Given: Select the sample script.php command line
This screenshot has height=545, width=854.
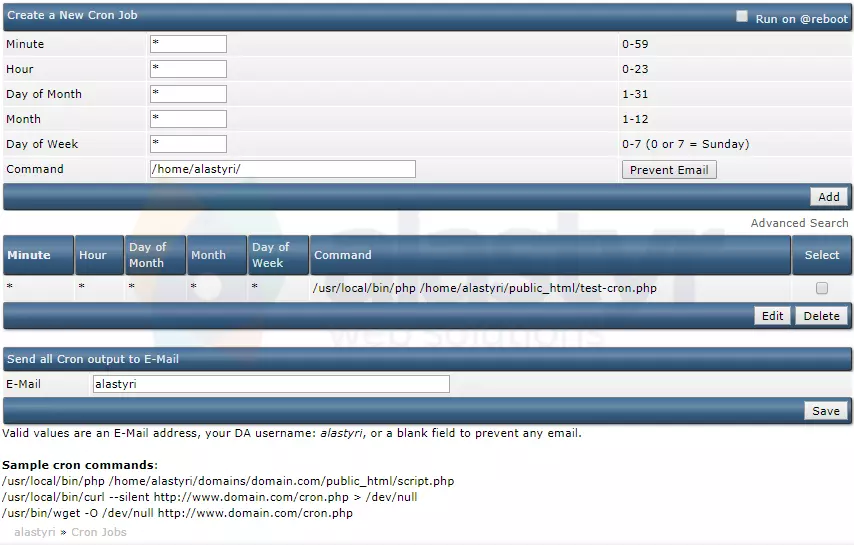Looking at the screenshot, I should (228, 481).
